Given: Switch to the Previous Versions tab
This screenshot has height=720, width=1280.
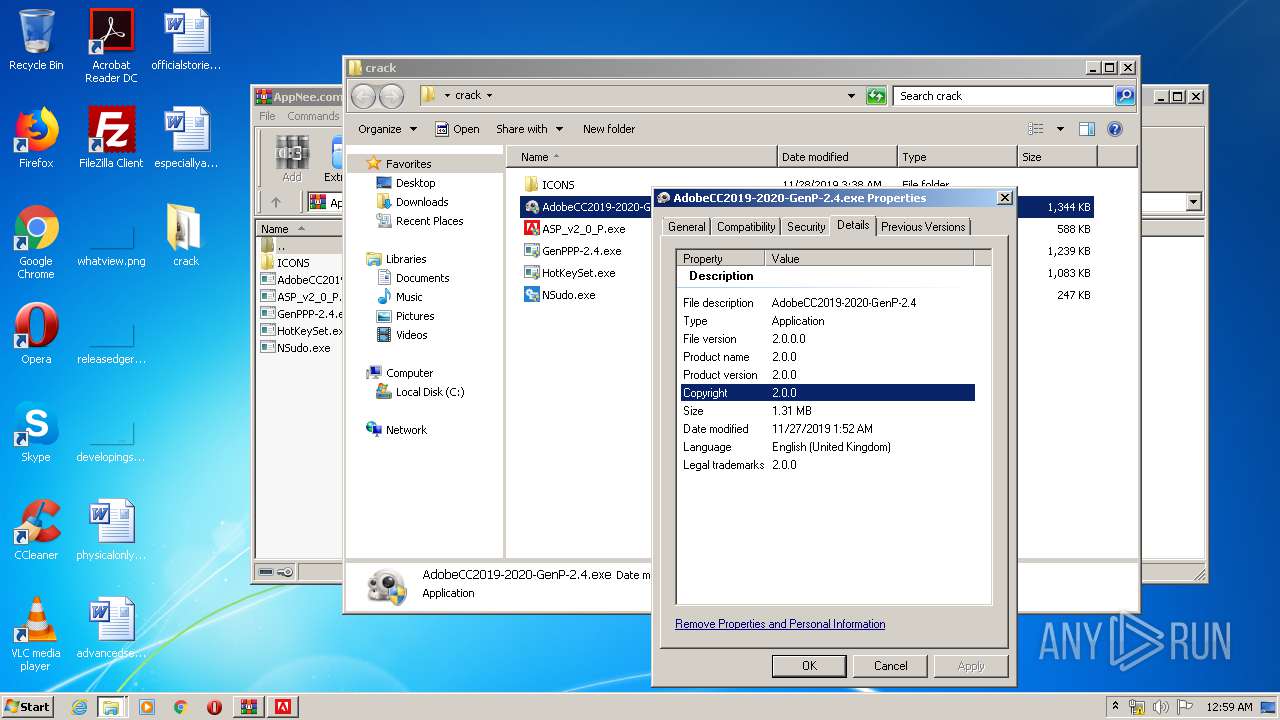Looking at the screenshot, I should pyautogui.click(x=923, y=227).
